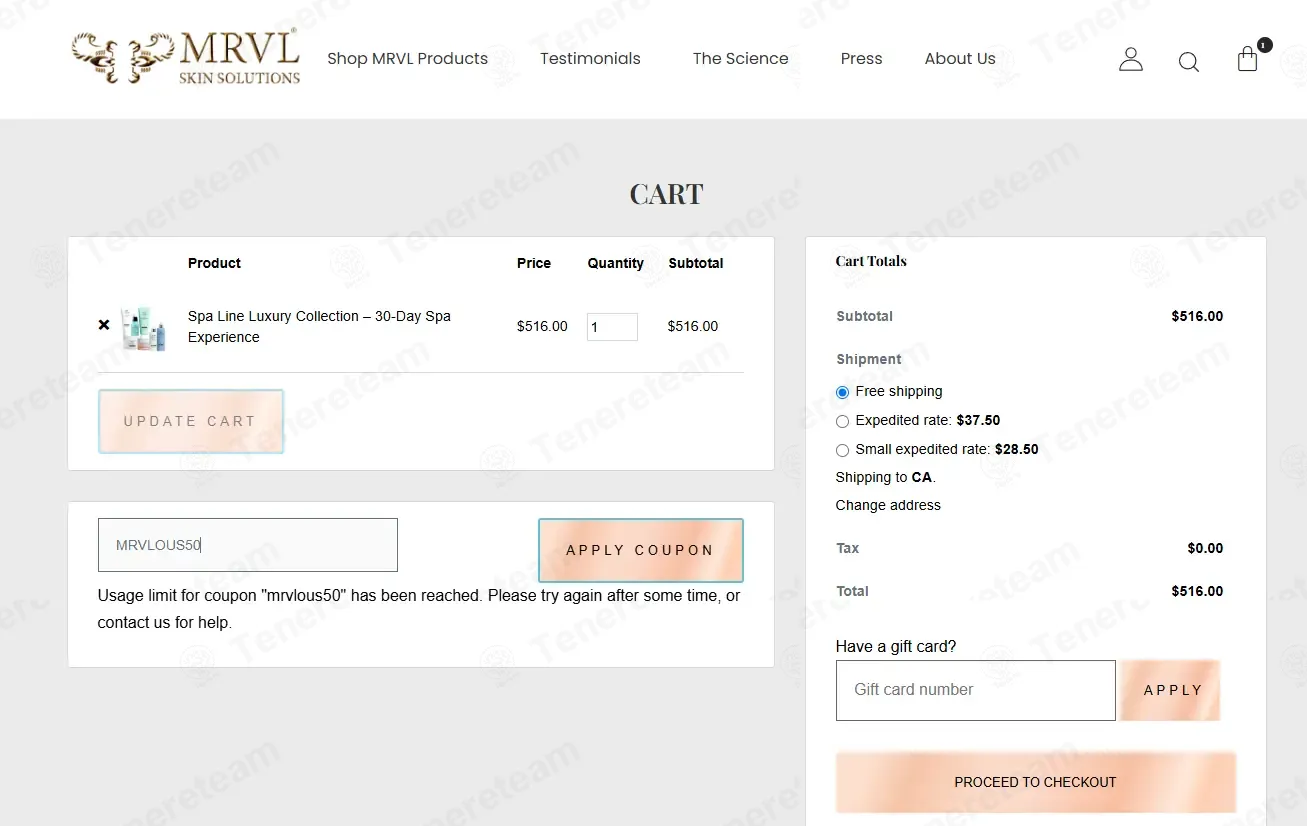Click the Spa Line product thumbnail
This screenshot has width=1307, height=826.
143,328
